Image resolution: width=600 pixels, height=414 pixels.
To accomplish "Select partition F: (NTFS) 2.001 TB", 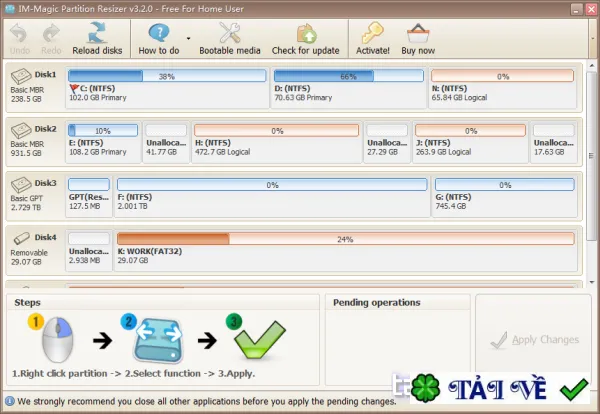I will click(x=272, y=196).
